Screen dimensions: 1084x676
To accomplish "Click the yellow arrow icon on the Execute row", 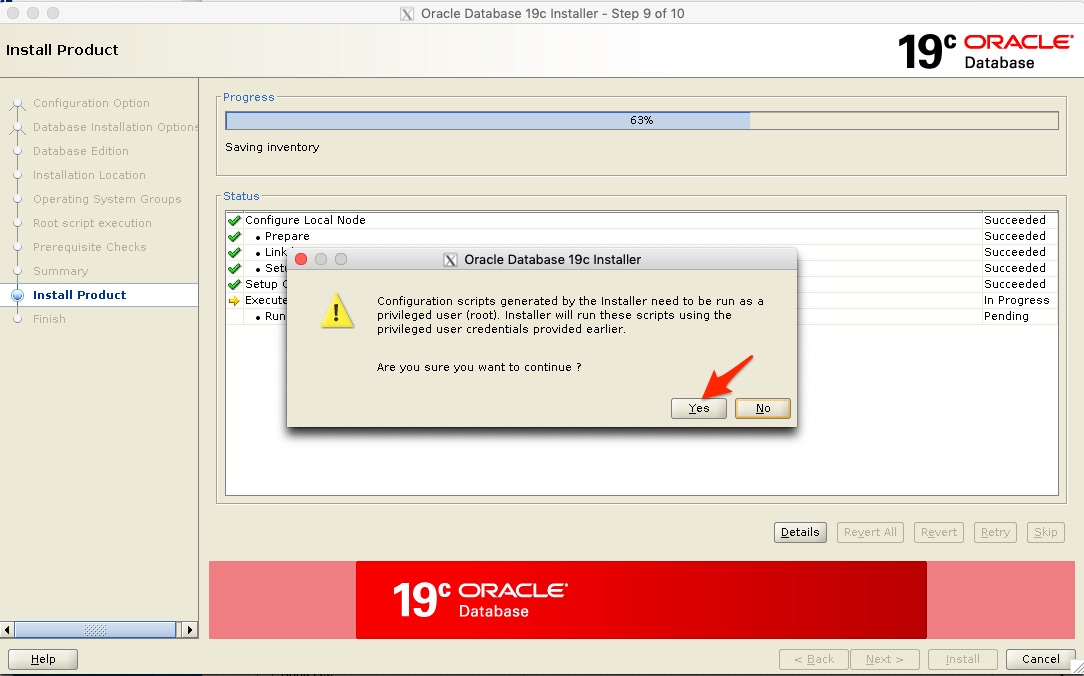I will click(x=234, y=301).
